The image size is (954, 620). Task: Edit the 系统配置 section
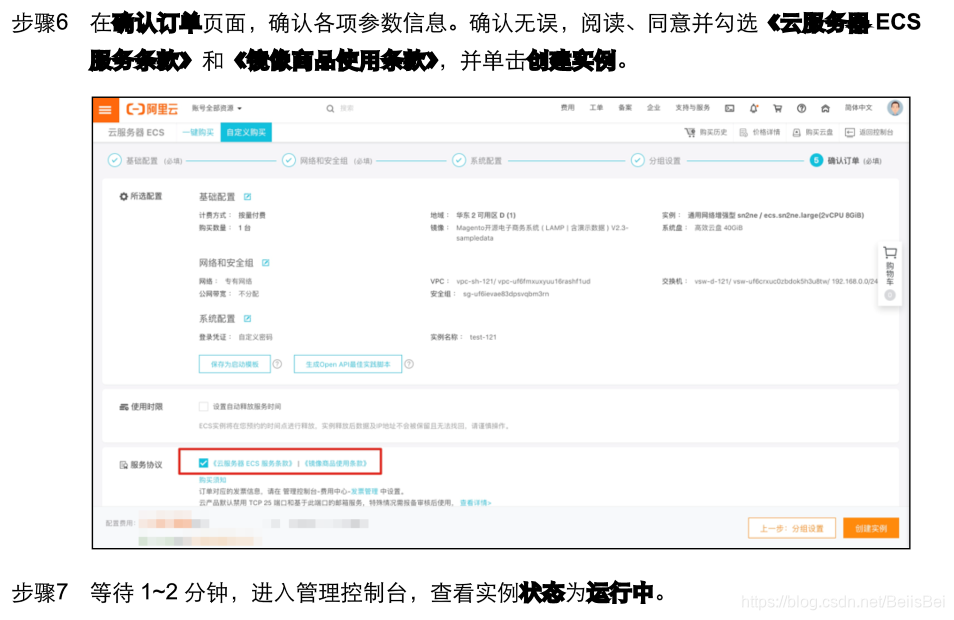[248, 318]
